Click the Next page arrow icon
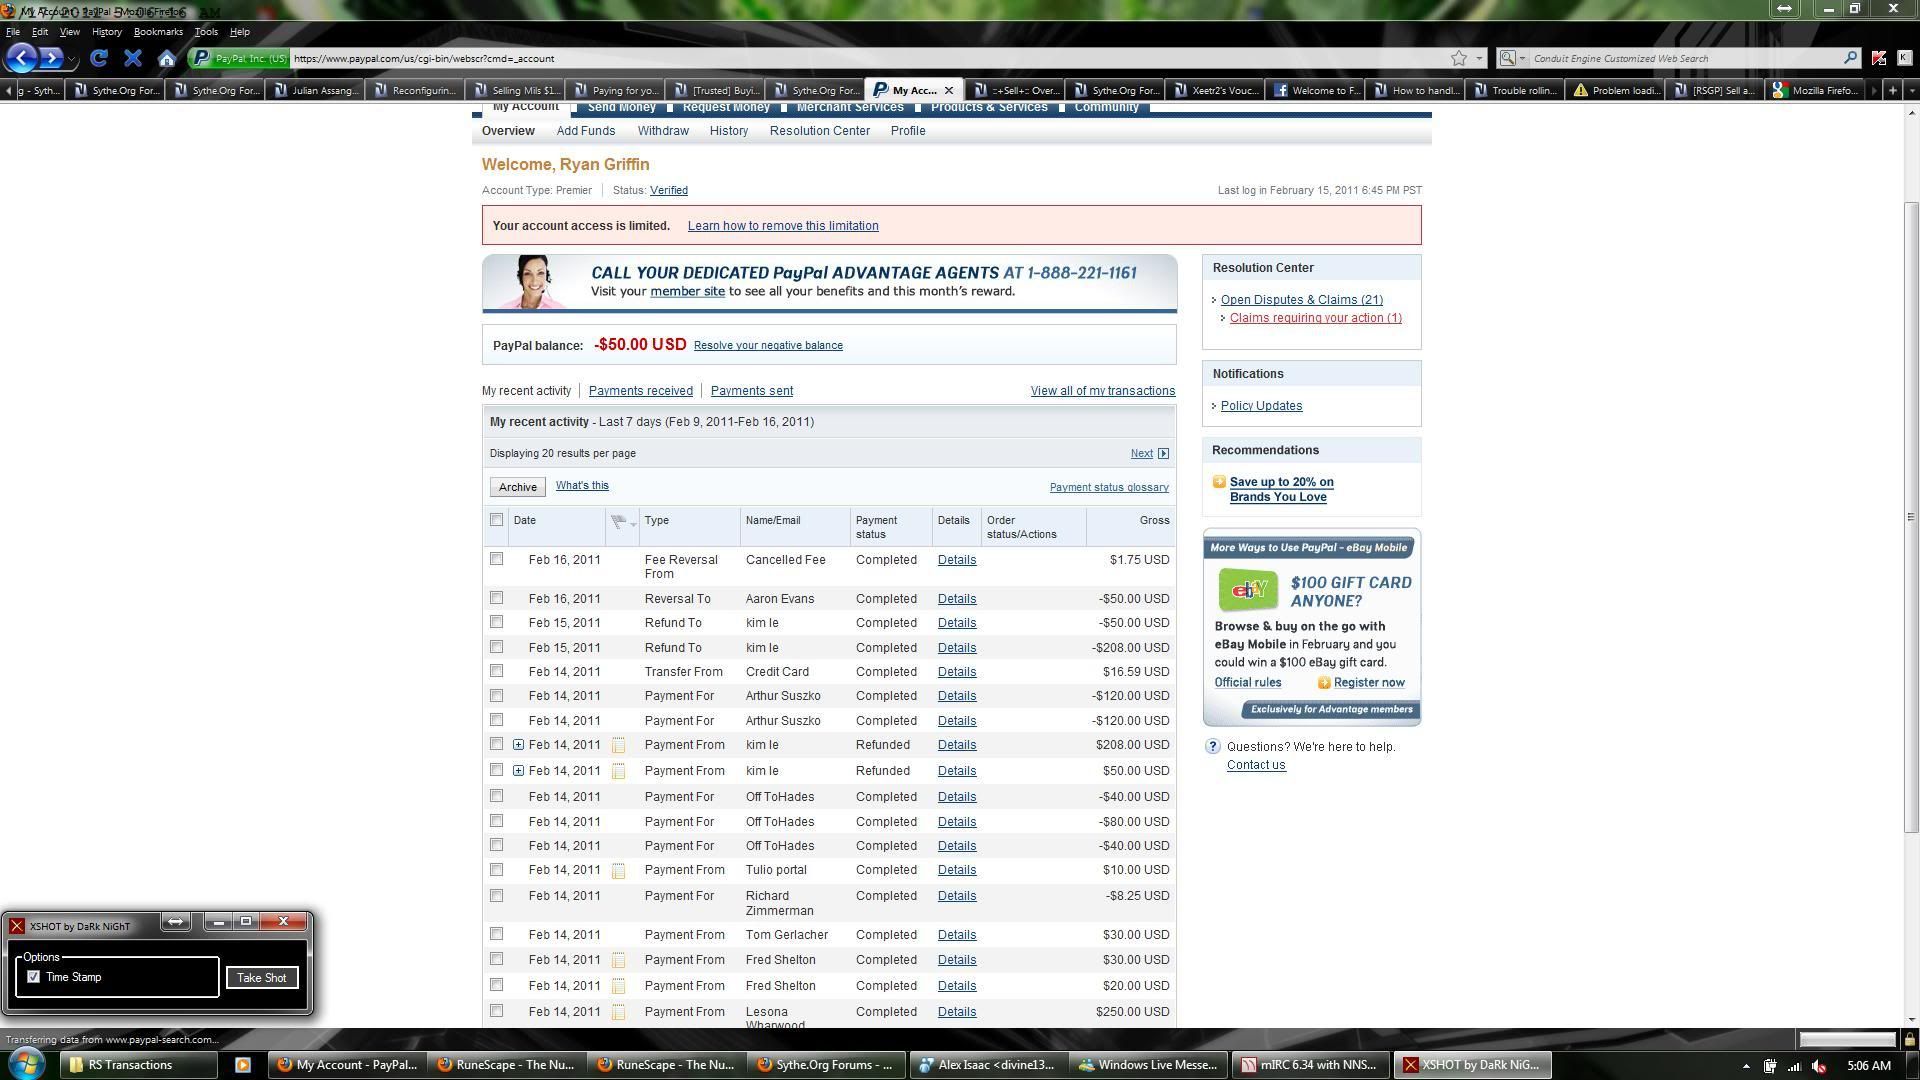 click(1163, 454)
